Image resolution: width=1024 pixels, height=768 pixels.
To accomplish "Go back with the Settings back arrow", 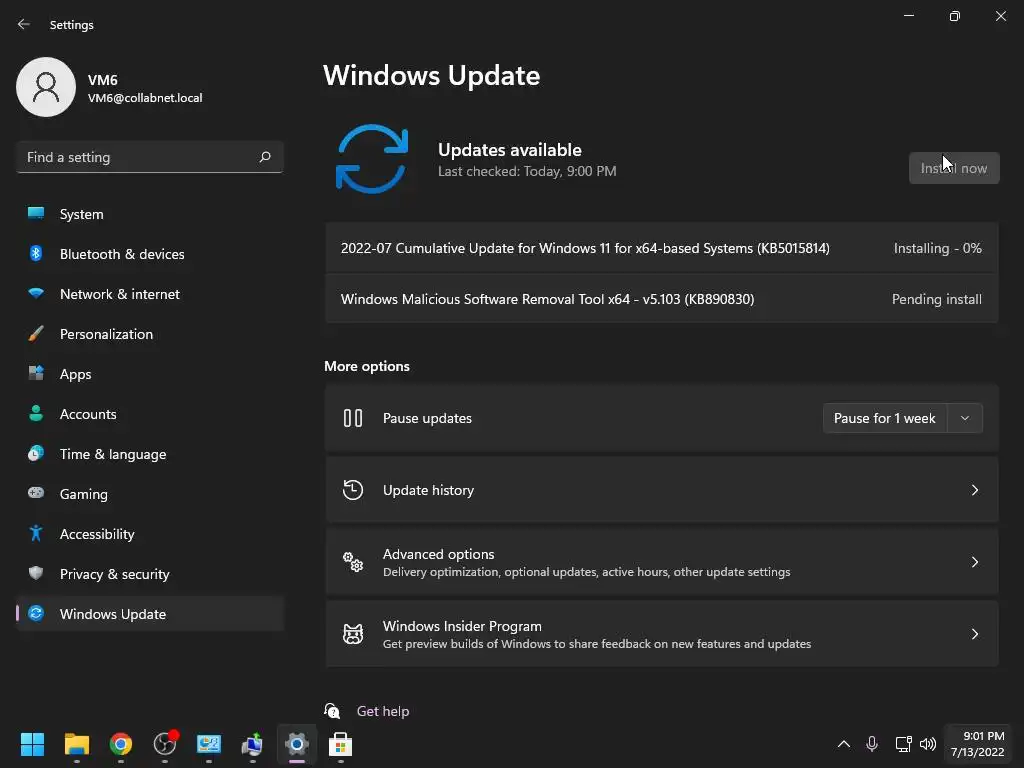I will pos(24,24).
